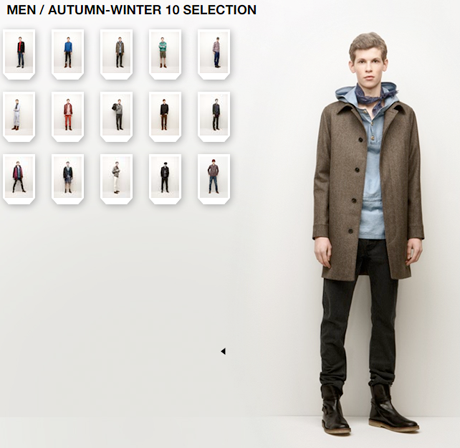Open the red jacket and red trousers look
This screenshot has height=448, width=460.
[x=68, y=117]
